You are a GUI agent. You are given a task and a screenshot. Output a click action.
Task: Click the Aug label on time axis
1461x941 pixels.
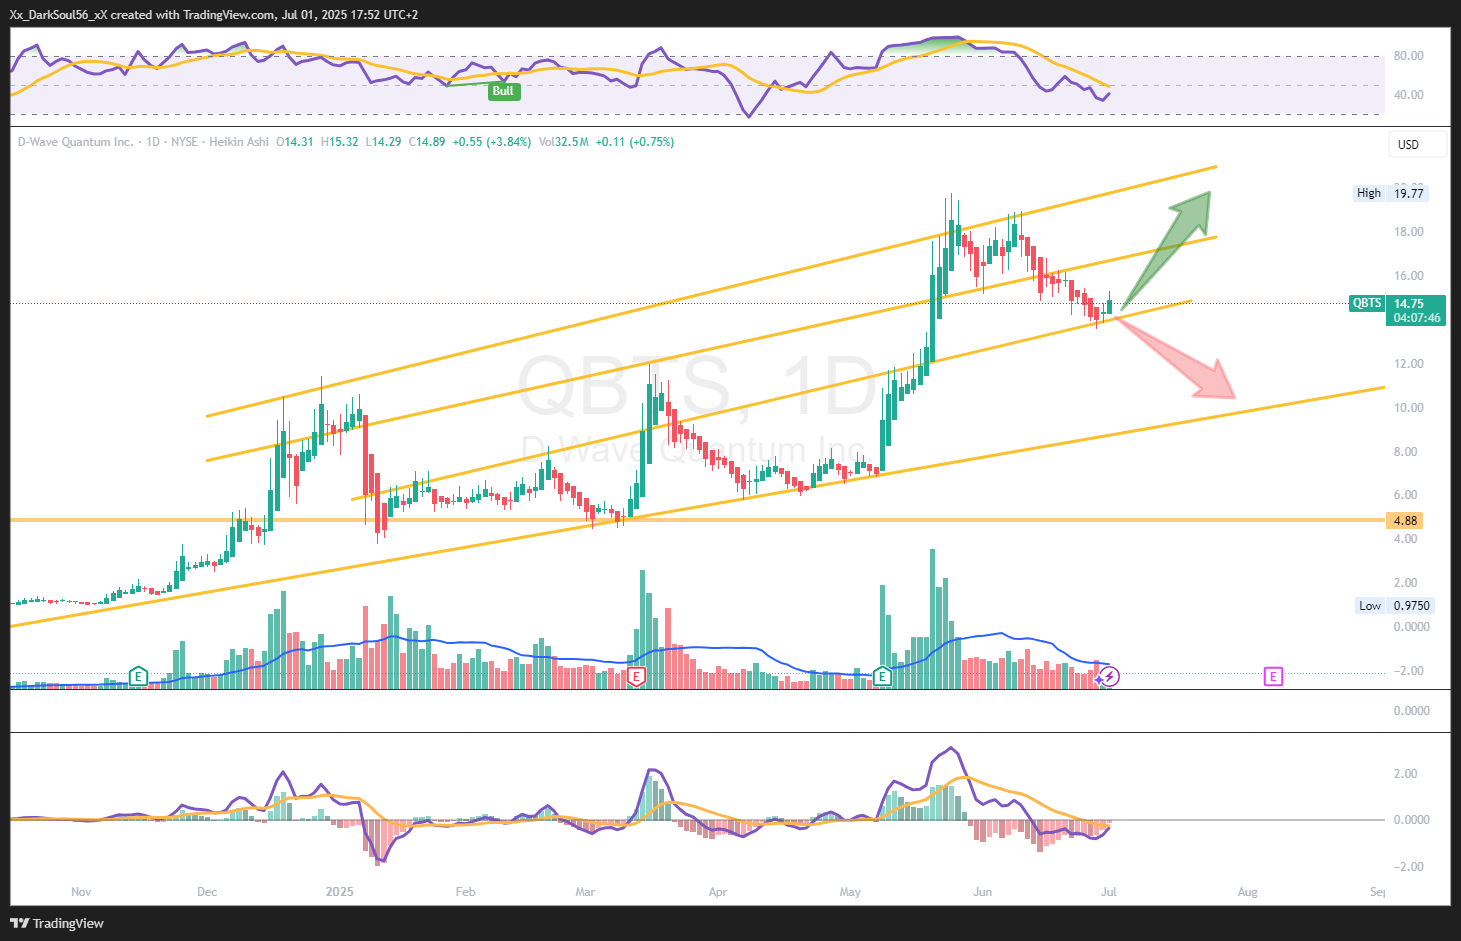click(x=1247, y=892)
